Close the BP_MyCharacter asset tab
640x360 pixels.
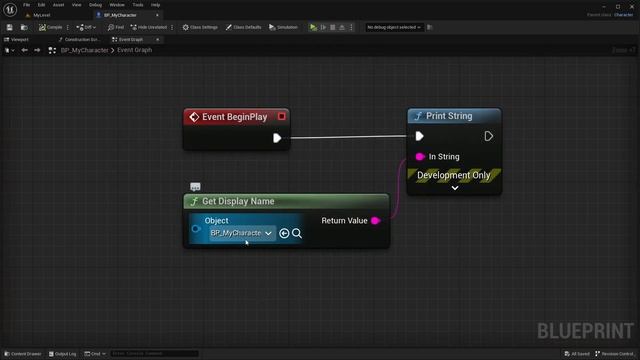157,15
